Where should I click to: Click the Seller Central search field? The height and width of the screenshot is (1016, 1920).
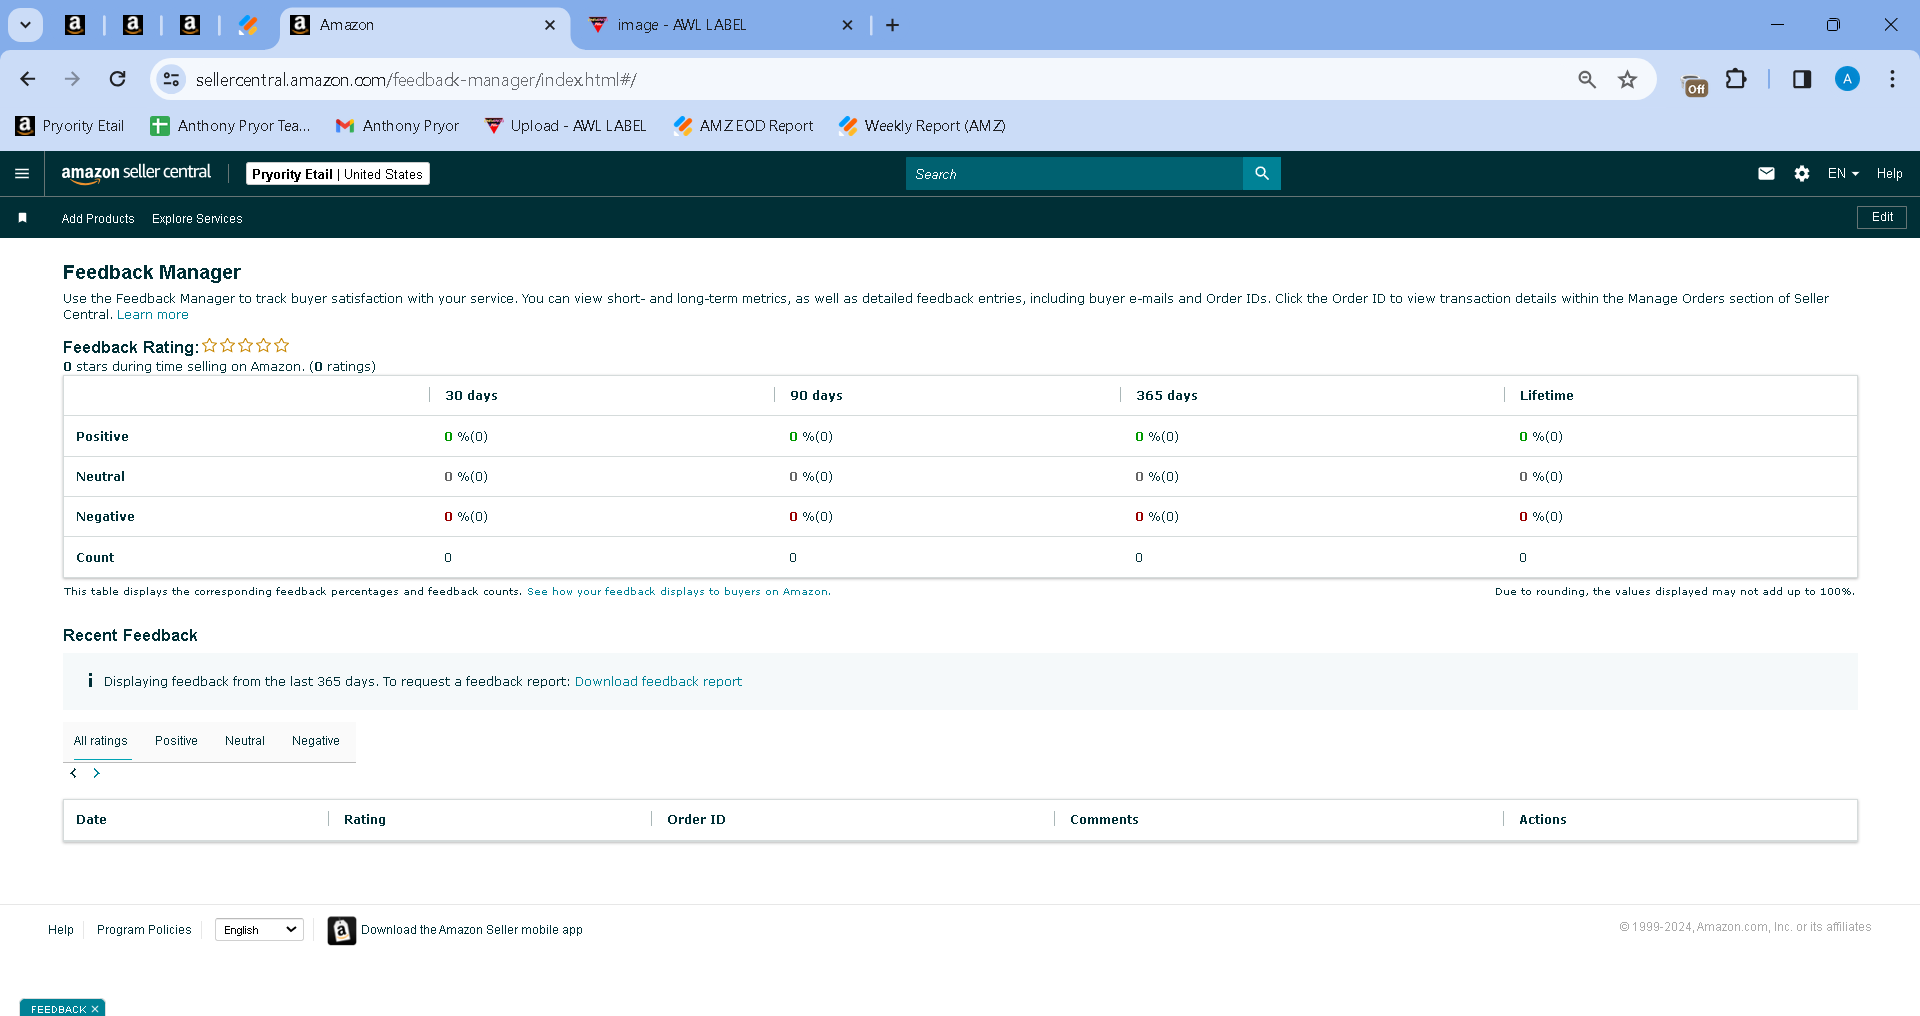tap(1074, 174)
